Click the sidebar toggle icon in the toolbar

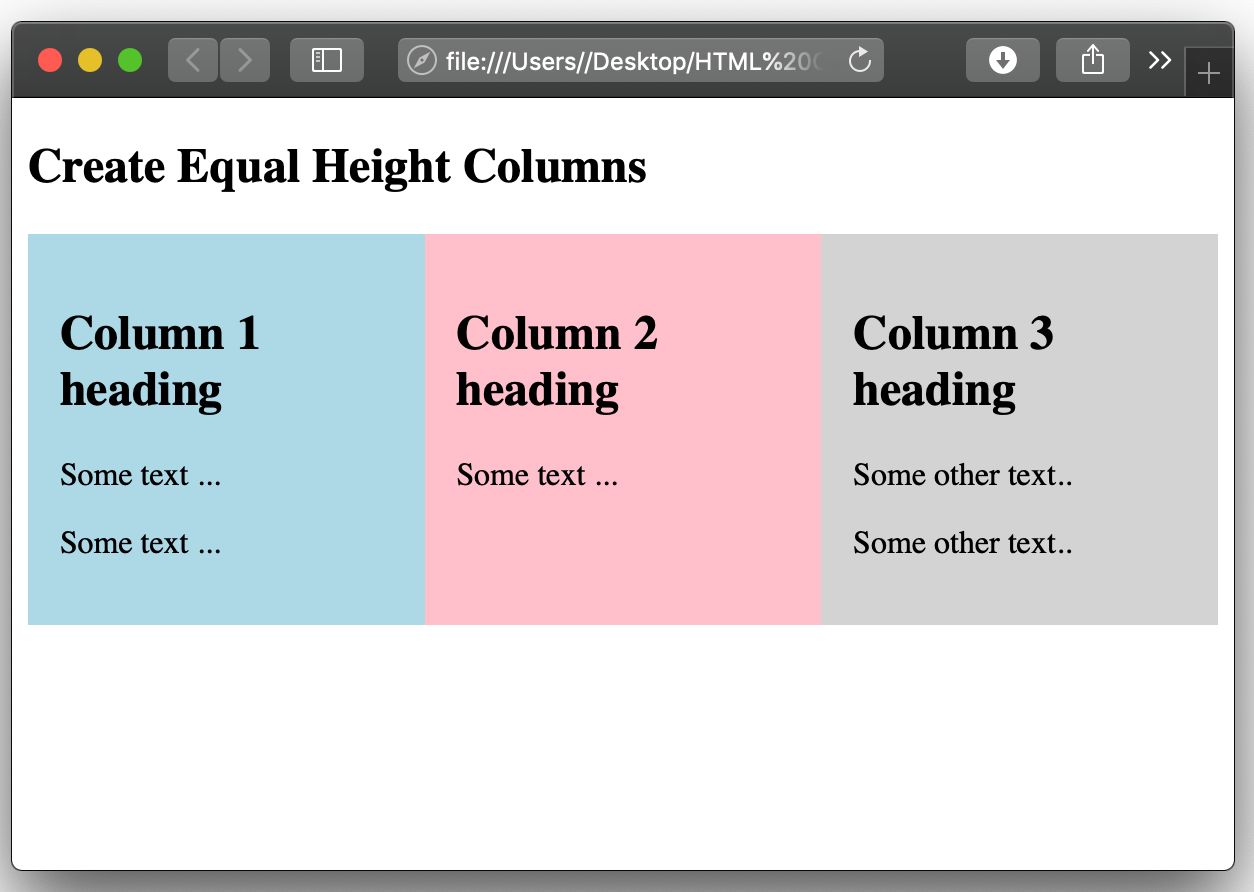(327, 59)
